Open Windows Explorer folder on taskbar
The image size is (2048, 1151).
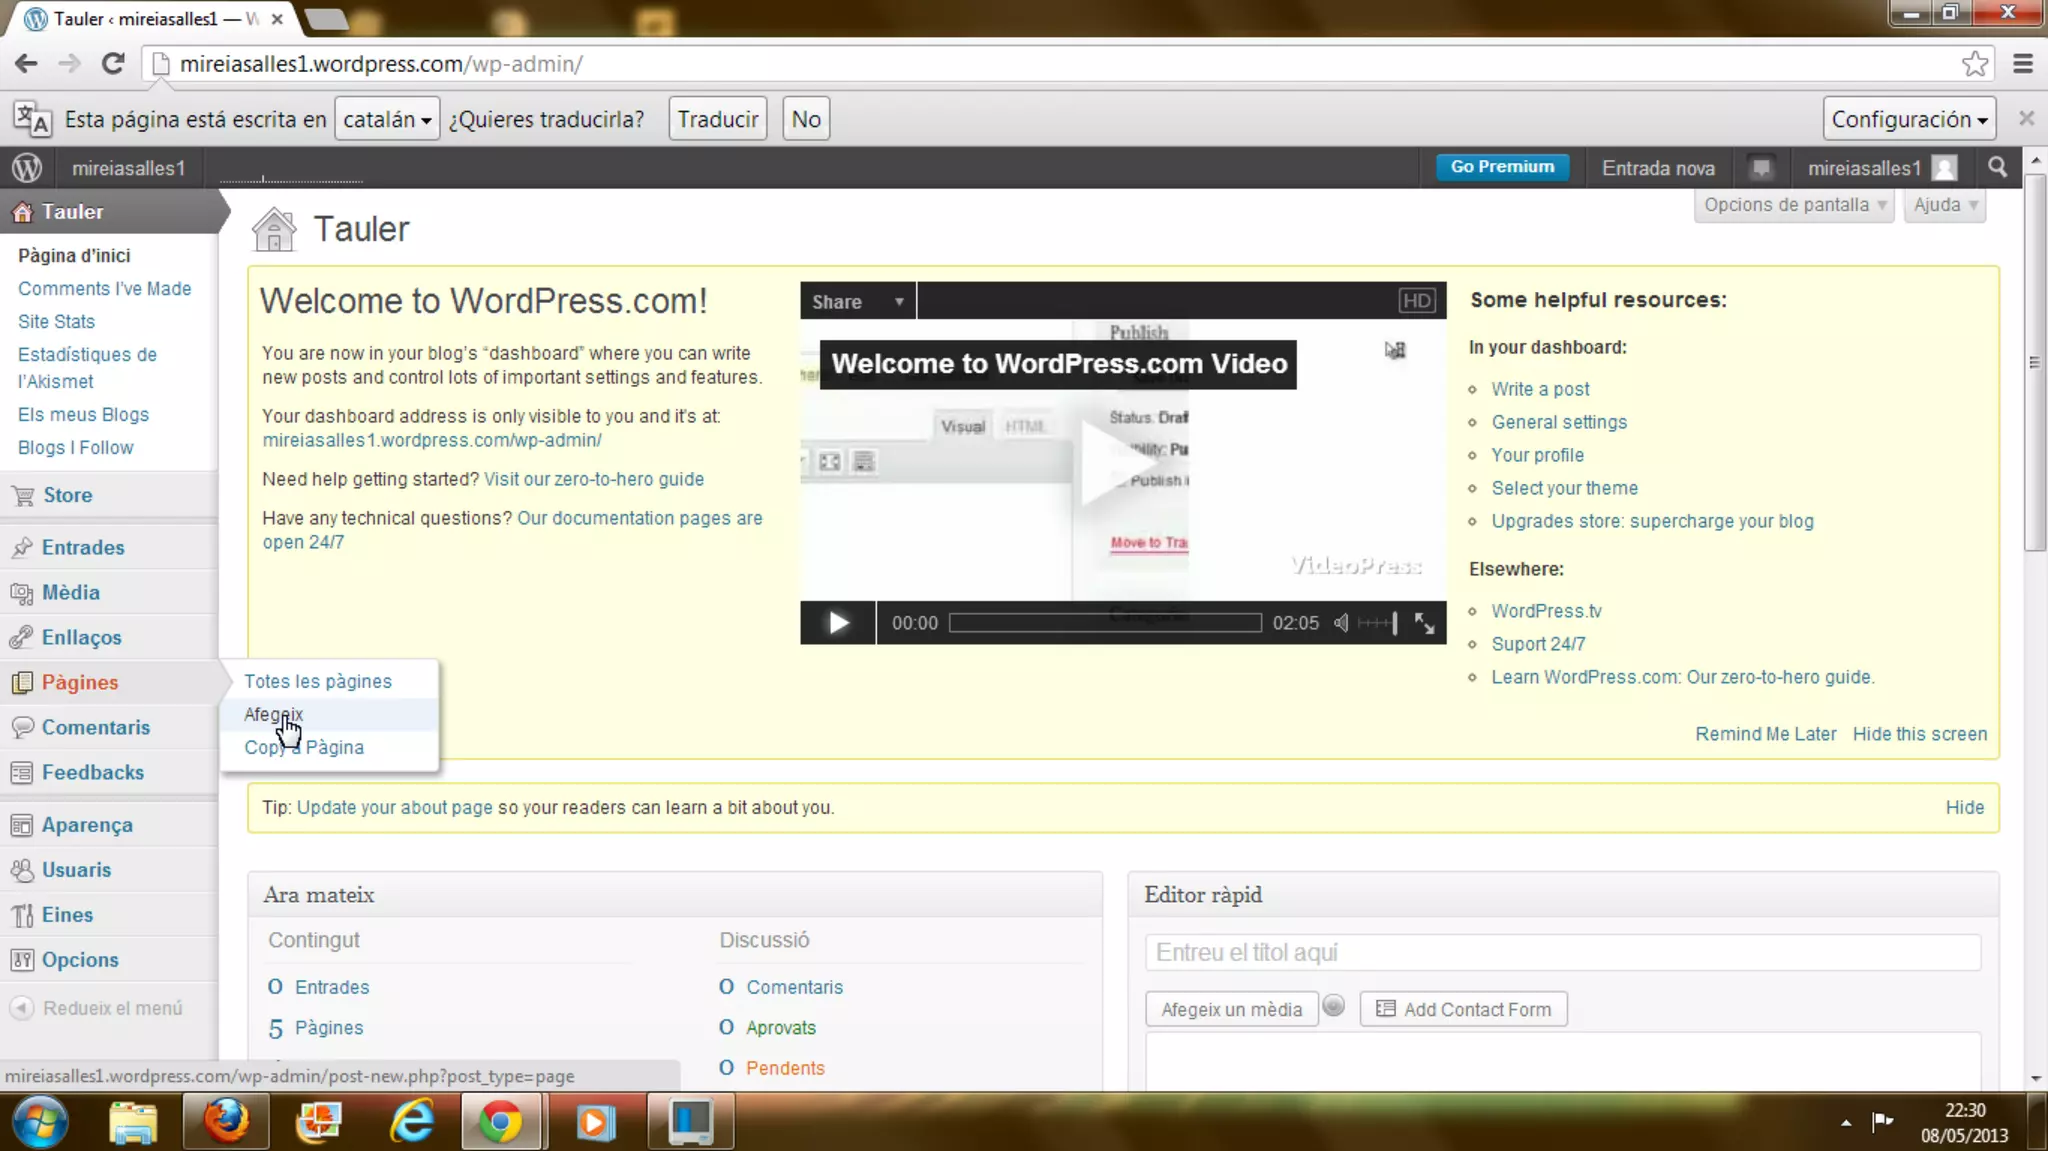(133, 1121)
